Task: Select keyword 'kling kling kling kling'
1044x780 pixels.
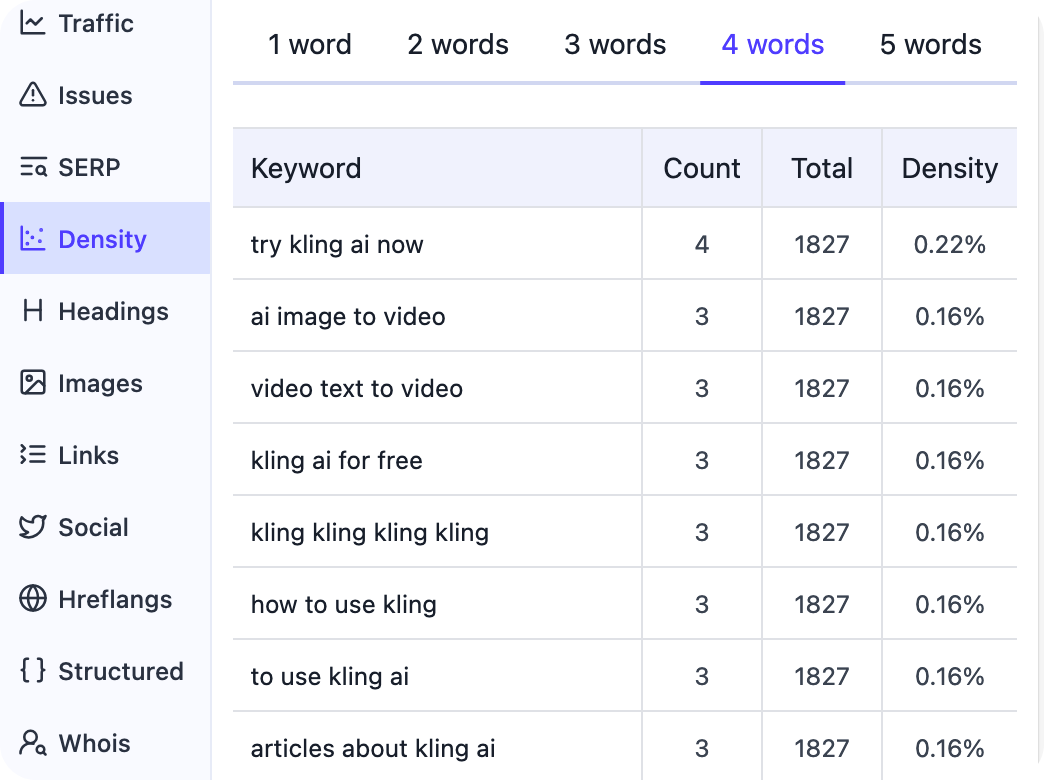Action: pos(370,532)
